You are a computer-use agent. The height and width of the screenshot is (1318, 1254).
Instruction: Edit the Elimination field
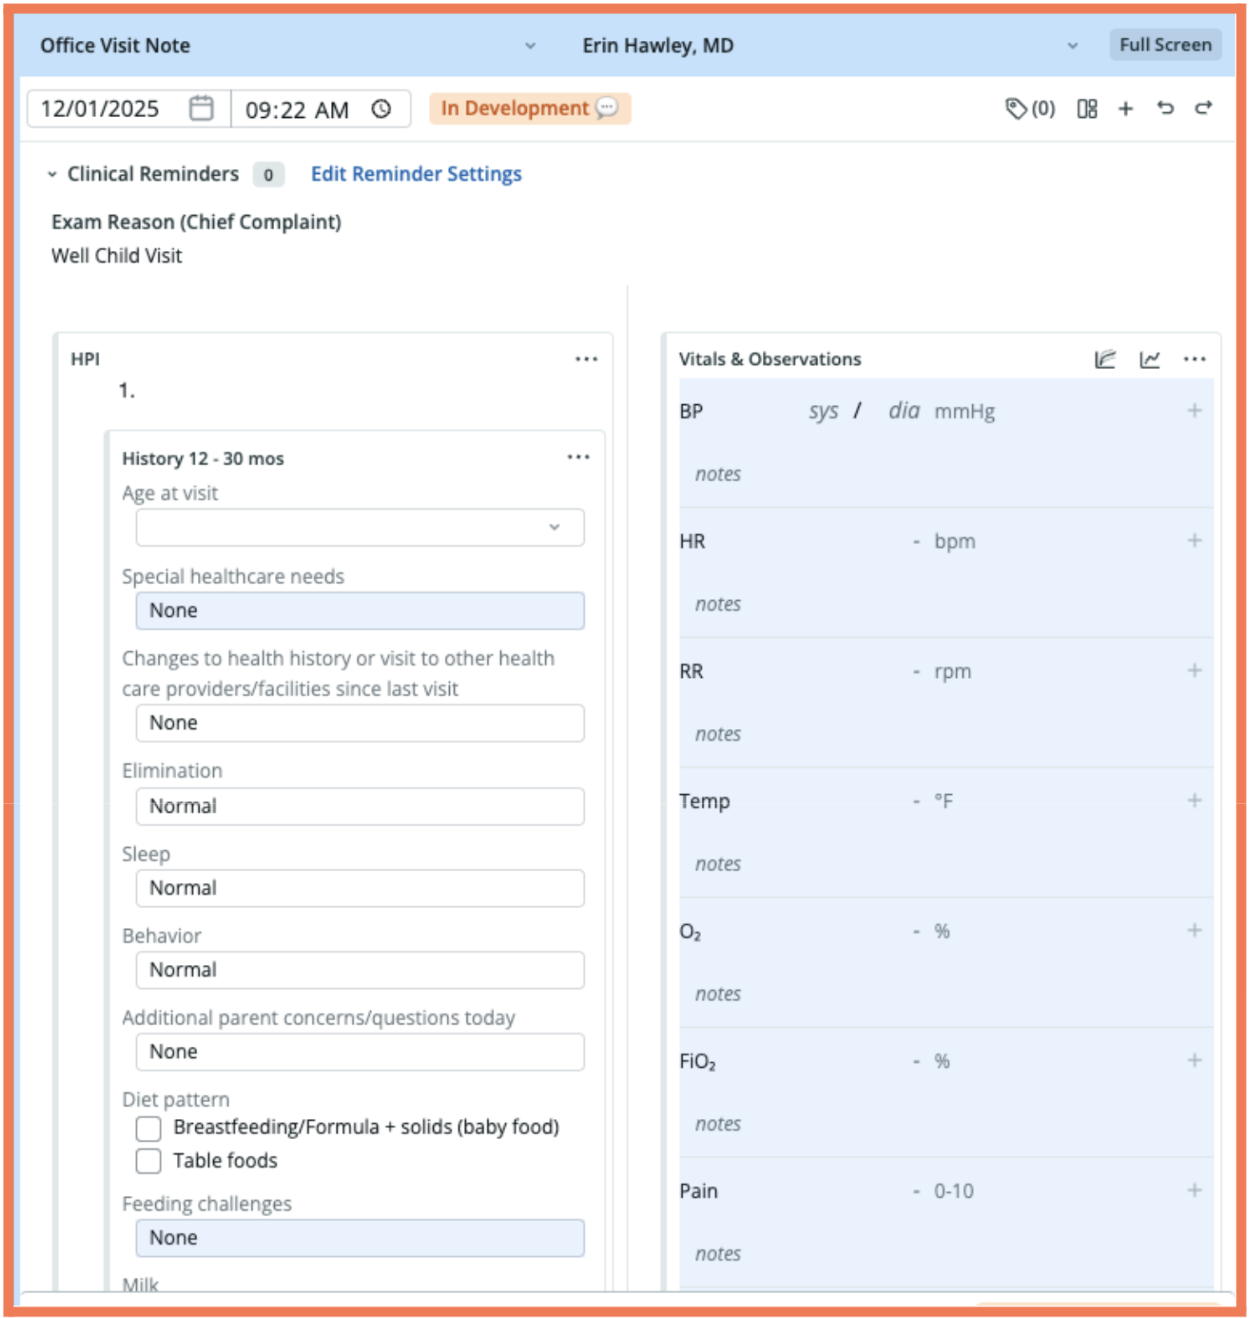[x=360, y=806]
